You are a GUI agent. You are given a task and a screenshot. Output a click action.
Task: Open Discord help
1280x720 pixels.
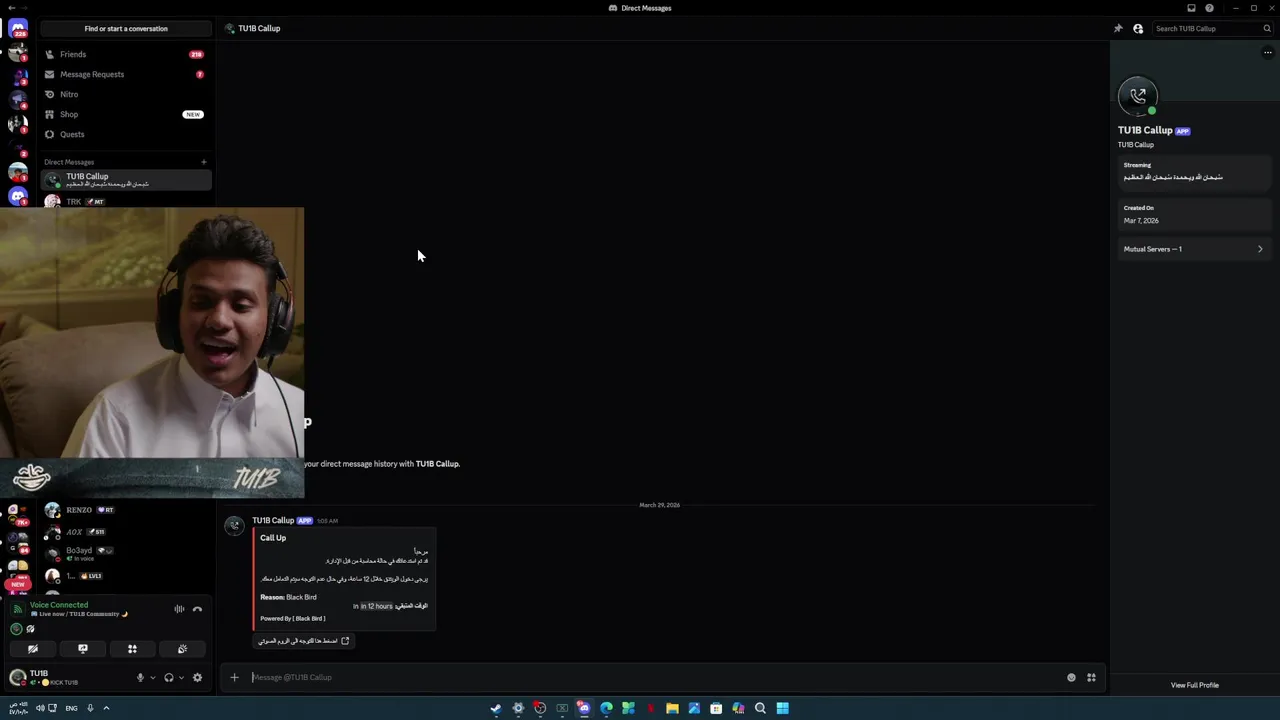pos(1210,8)
